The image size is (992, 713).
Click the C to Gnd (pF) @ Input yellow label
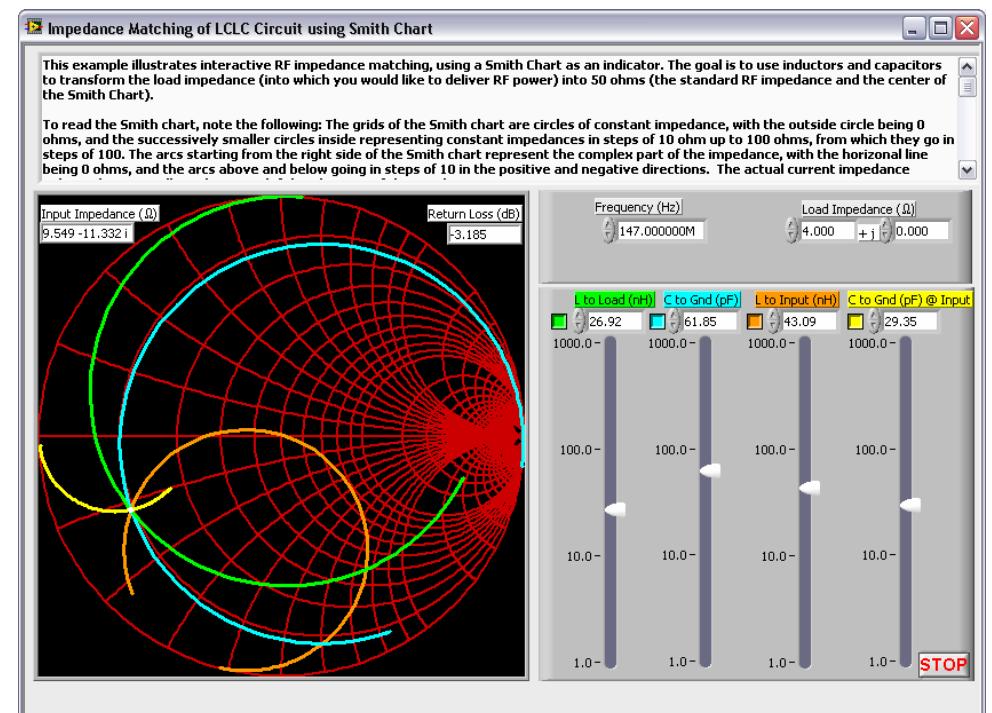[x=909, y=300]
